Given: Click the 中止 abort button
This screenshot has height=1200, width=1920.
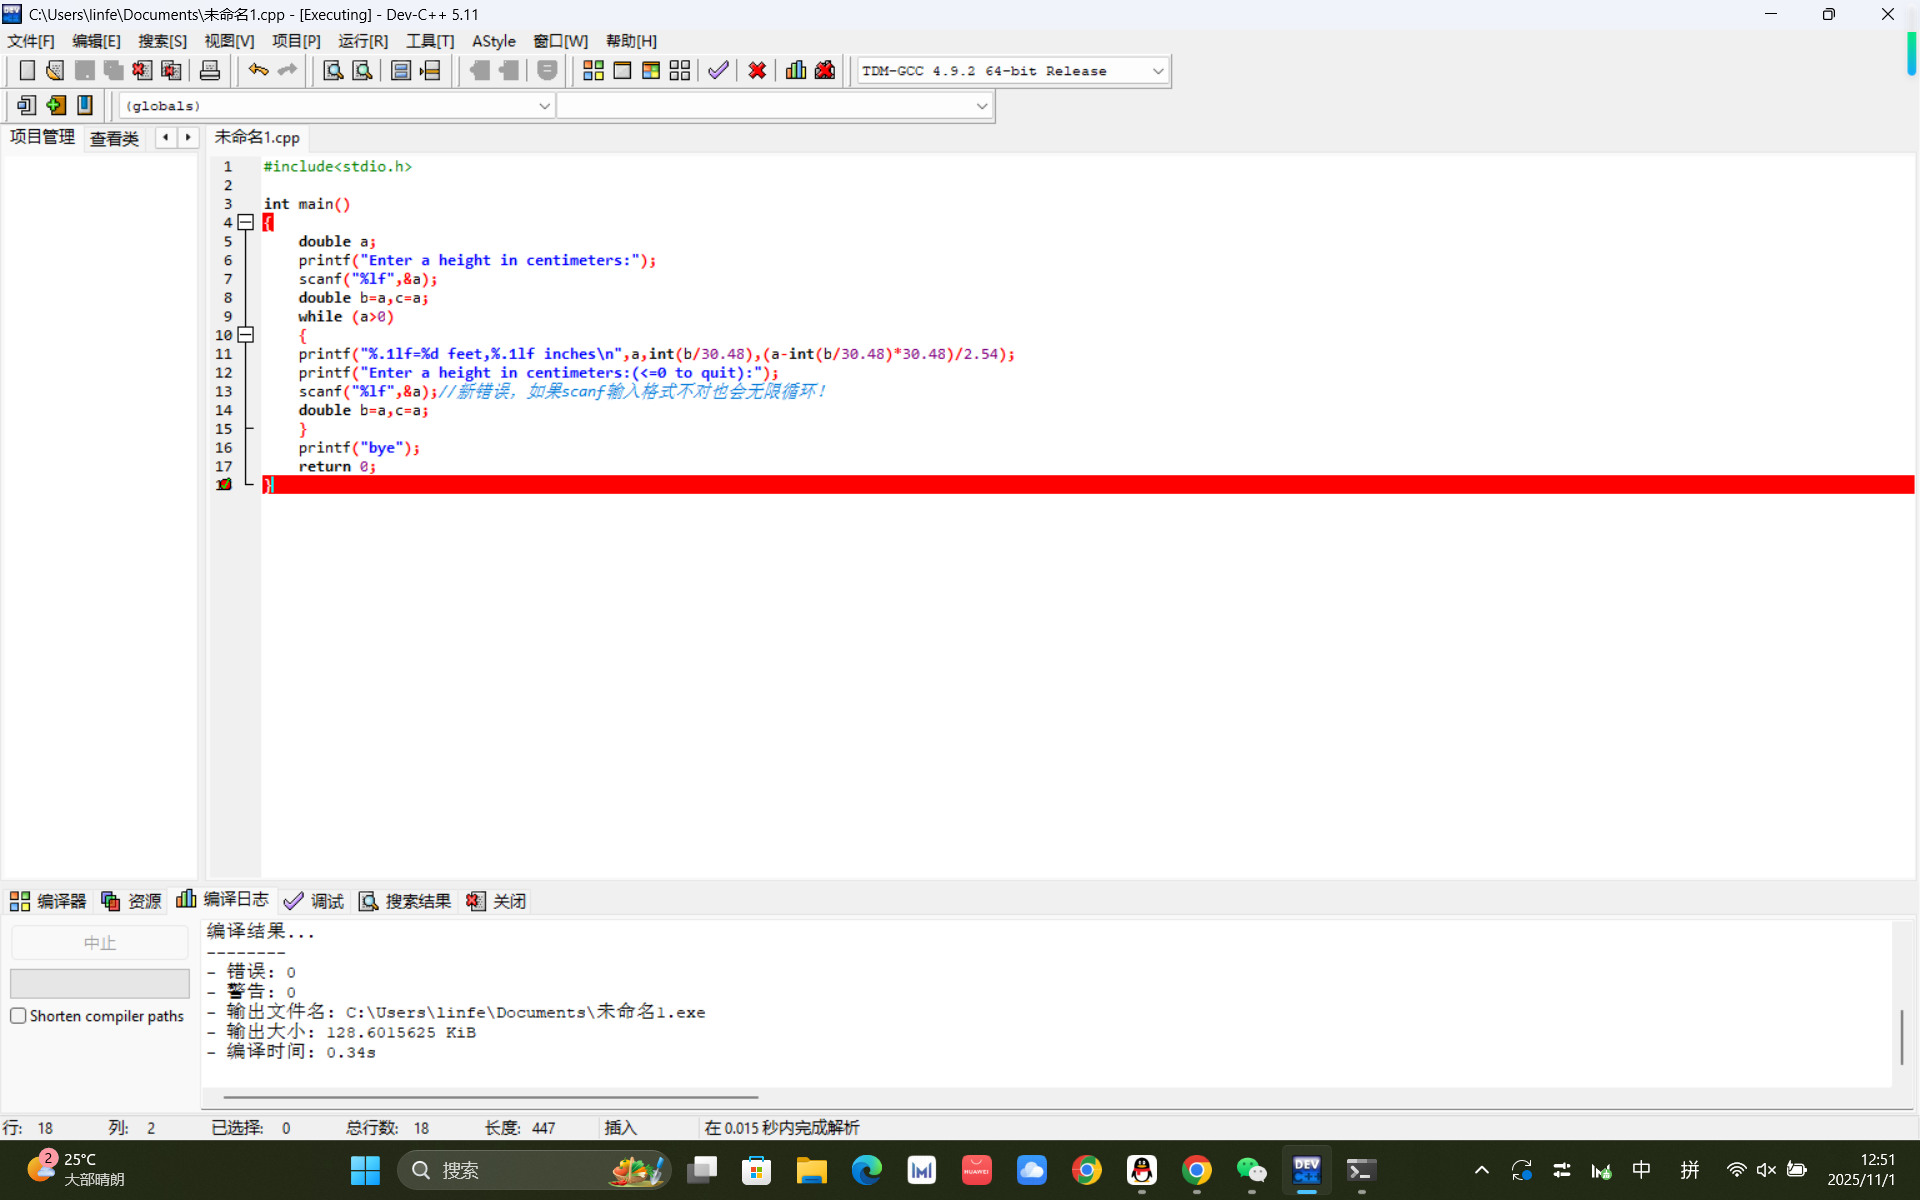Looking at the screenshot, I should 99,942.
